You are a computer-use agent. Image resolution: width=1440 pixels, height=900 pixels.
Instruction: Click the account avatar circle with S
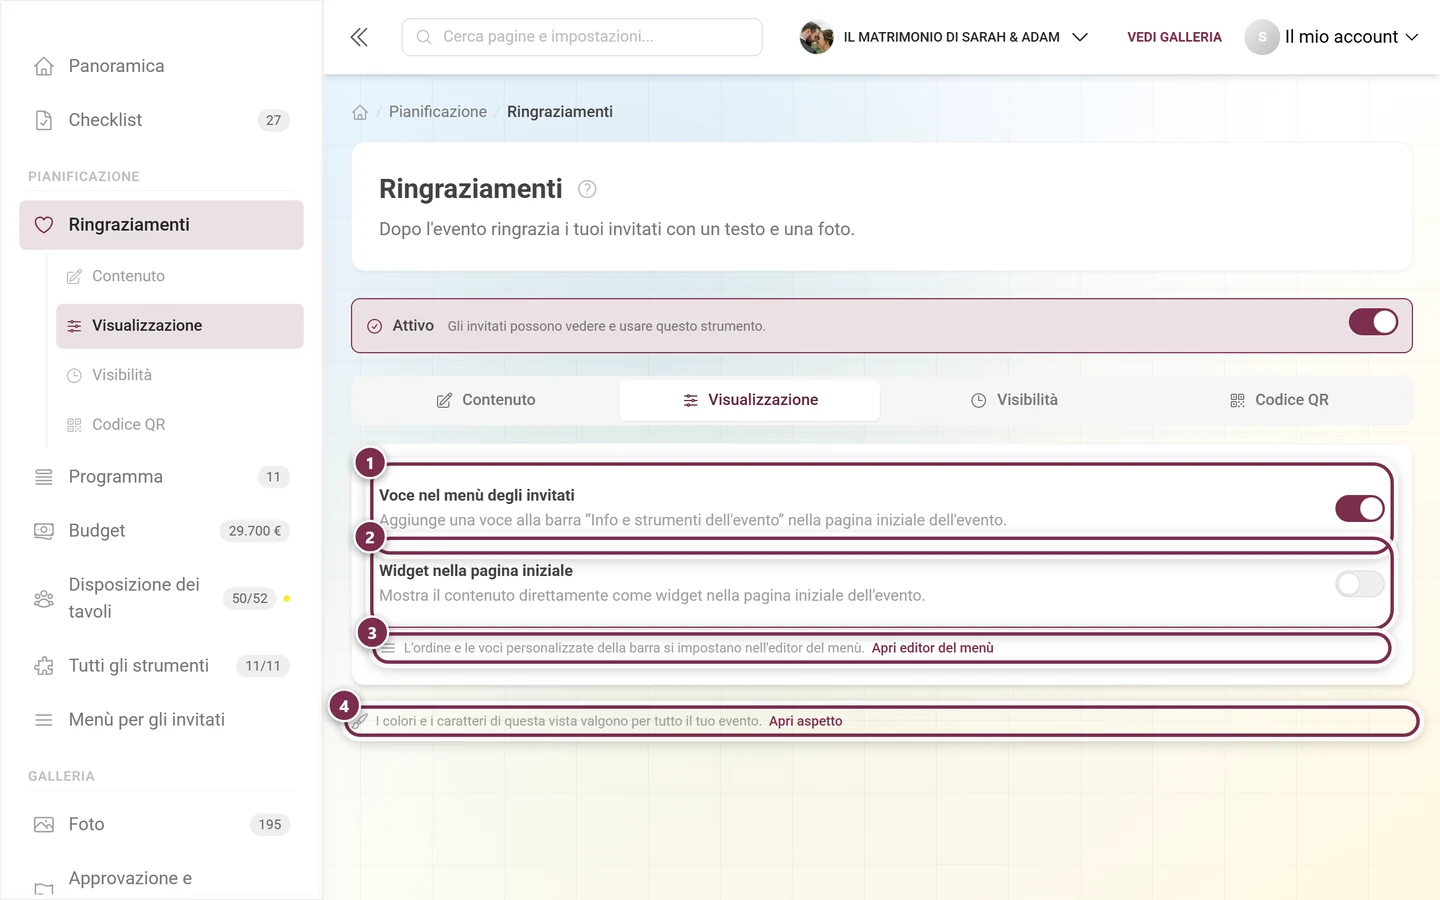(1262, 37)
